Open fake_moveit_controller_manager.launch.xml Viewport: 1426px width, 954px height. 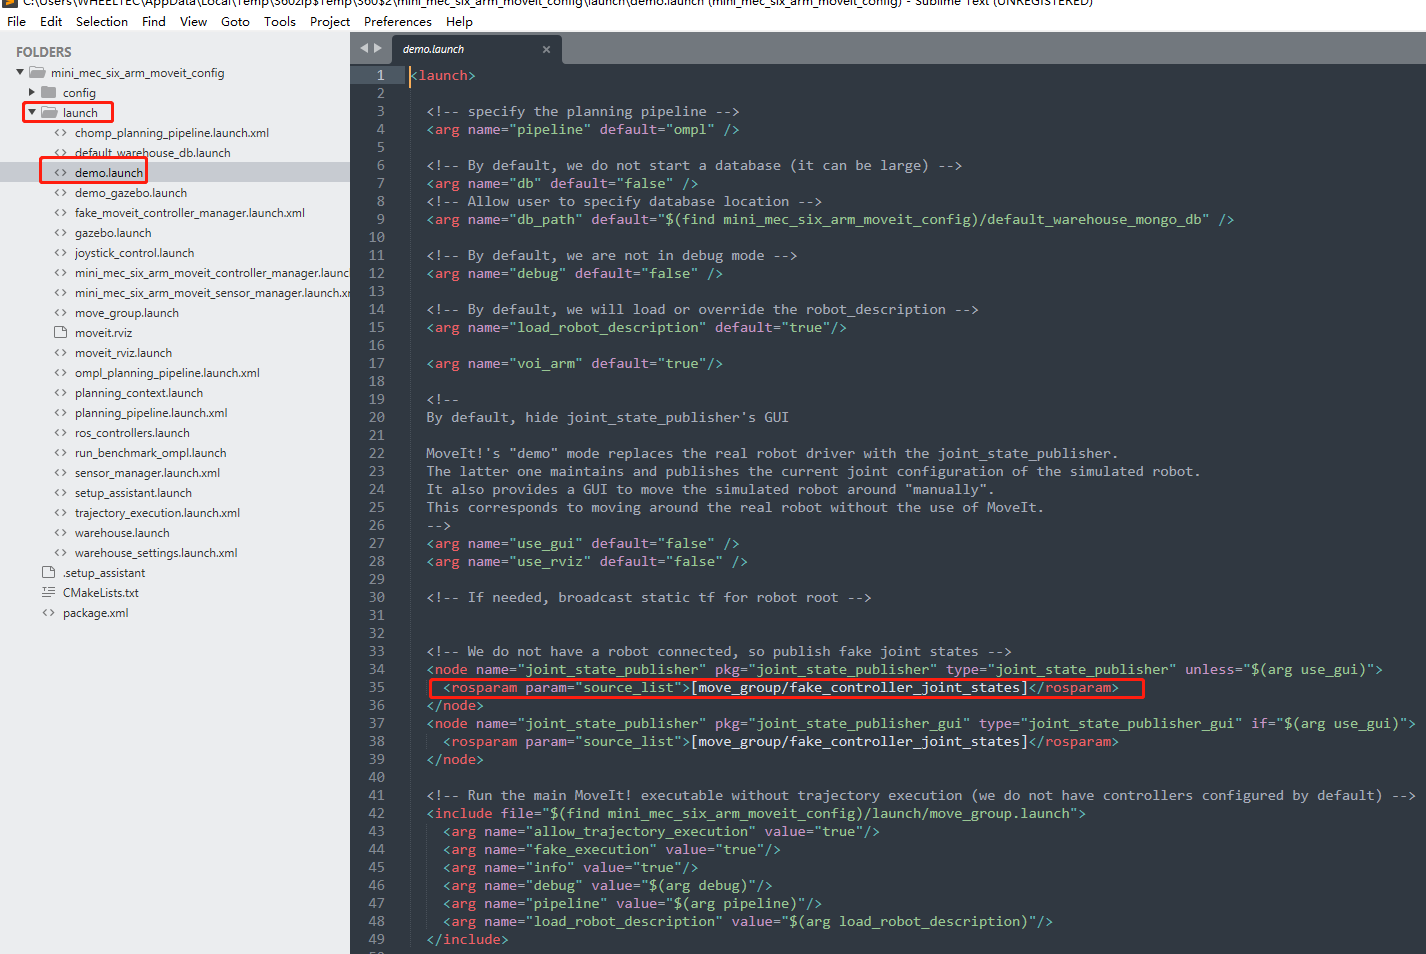(x=190, y=213)
